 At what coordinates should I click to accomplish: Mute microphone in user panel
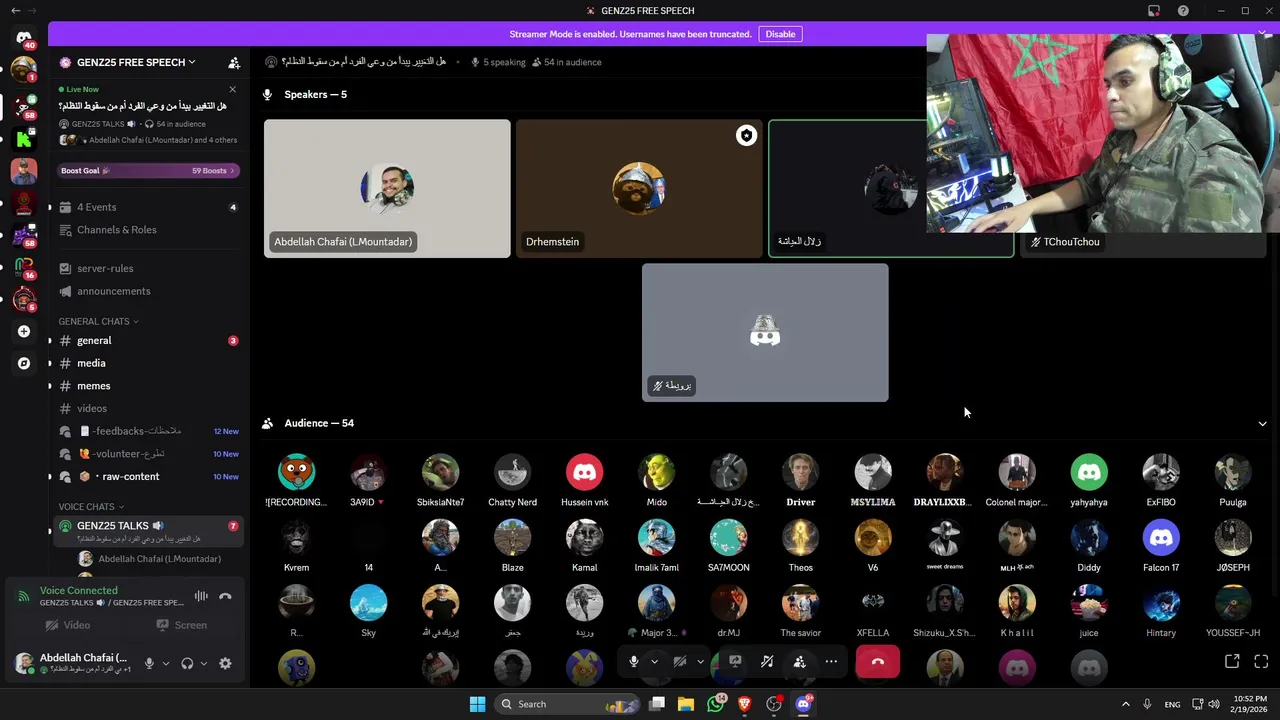[x=149, y=663]
